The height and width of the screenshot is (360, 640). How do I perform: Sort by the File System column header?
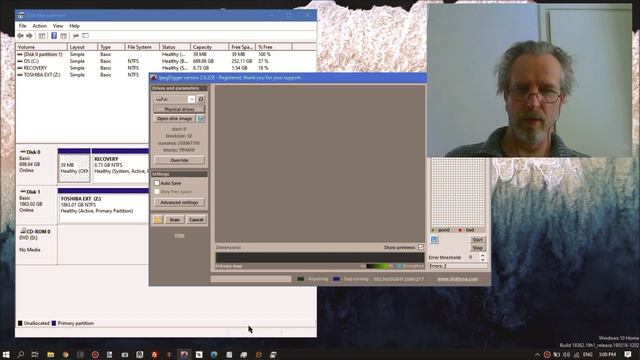pos(142,47)
